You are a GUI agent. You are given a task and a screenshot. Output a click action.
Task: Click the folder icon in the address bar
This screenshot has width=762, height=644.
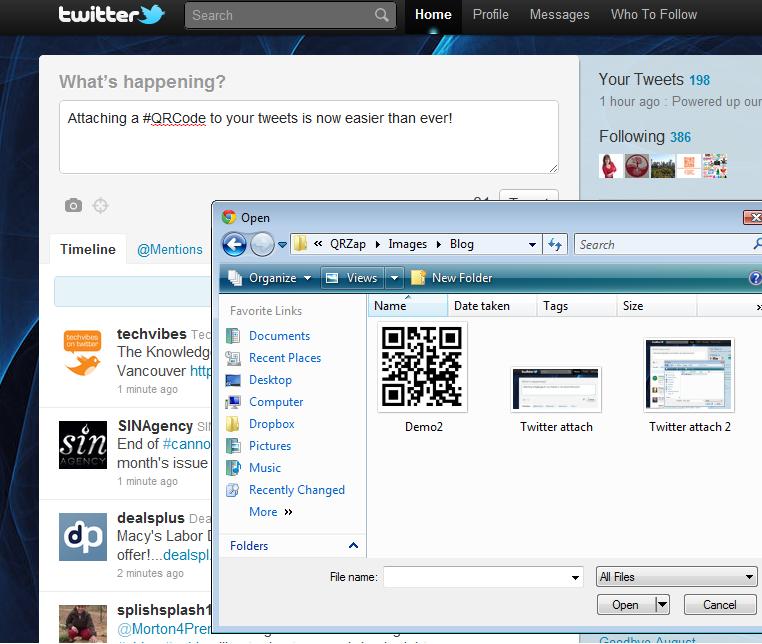point(300,244)
